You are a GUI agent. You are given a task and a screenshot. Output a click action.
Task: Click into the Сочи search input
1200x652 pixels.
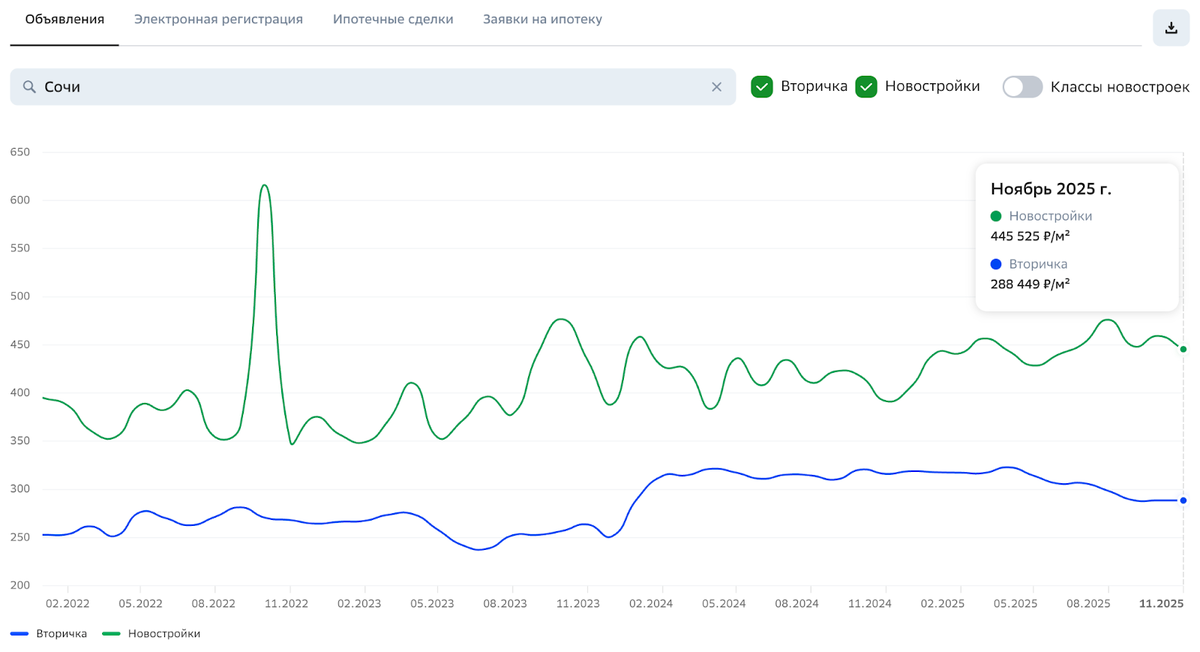pos(370,87)
